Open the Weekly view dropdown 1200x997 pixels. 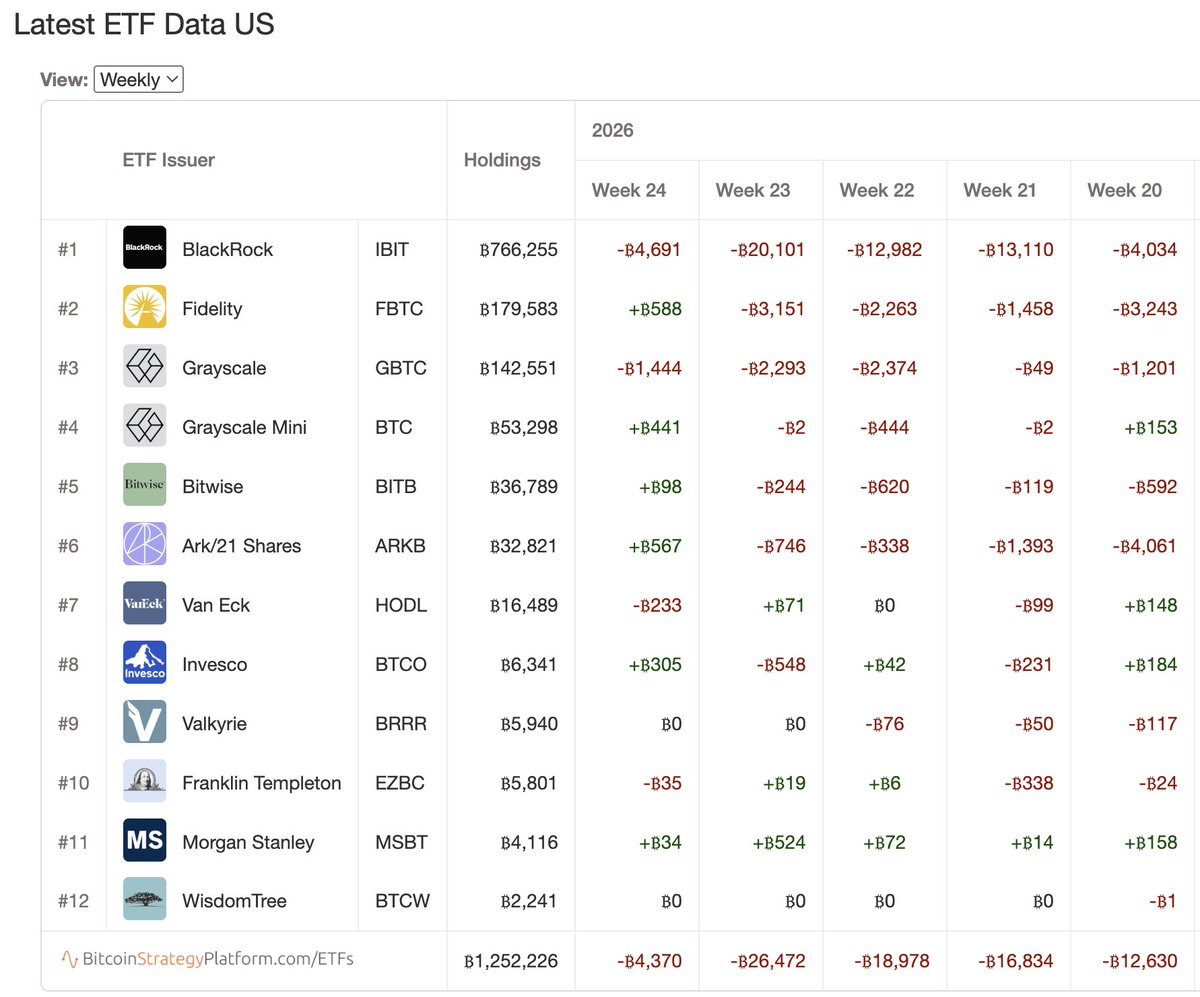tap(138, 80)
